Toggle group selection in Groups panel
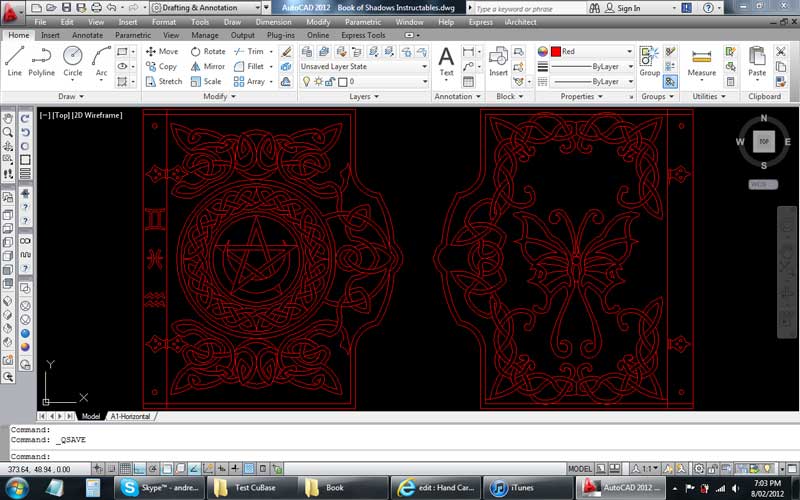800x500 pixels. [x=670, y=82]
